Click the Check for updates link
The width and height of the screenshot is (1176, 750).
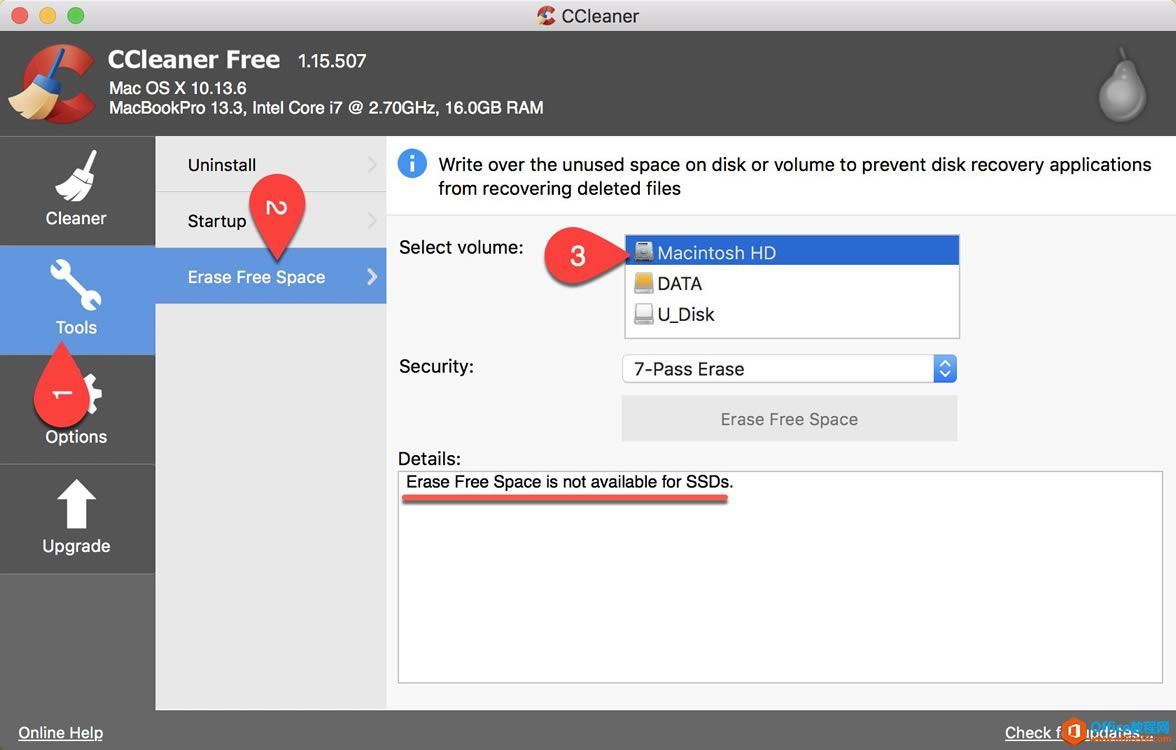click(1080, 733)
